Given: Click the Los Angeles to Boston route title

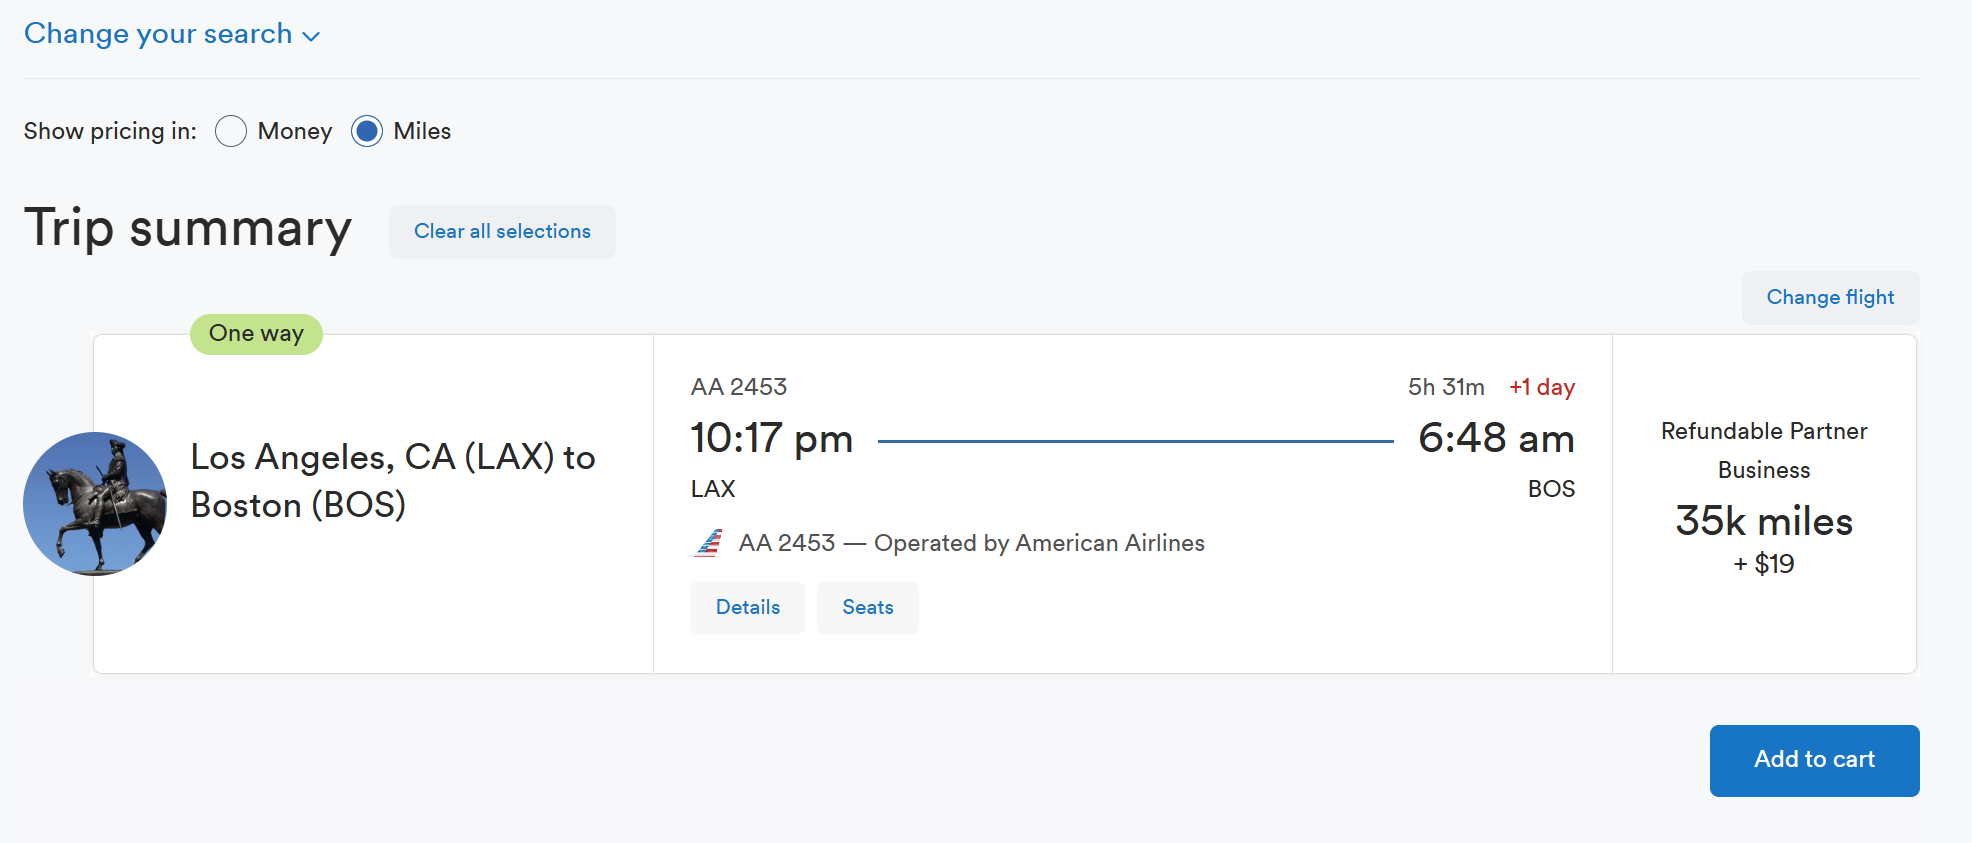Looking at the screenshot, I should pyautogui.click(x=393, y=481).
